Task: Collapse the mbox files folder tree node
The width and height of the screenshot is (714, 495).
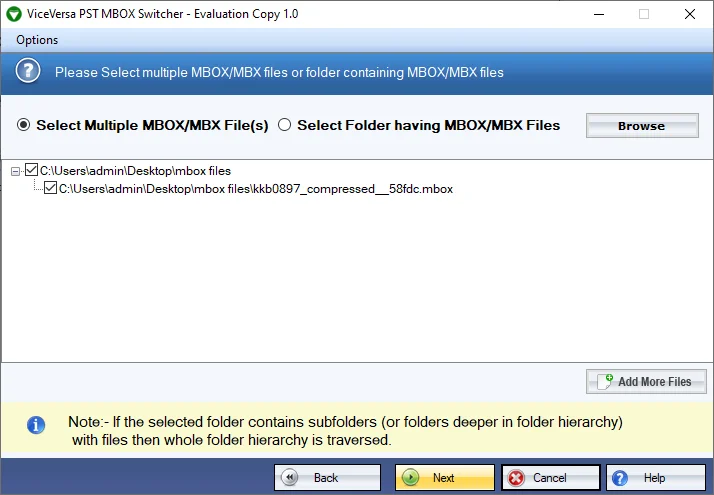Action: 15,171
